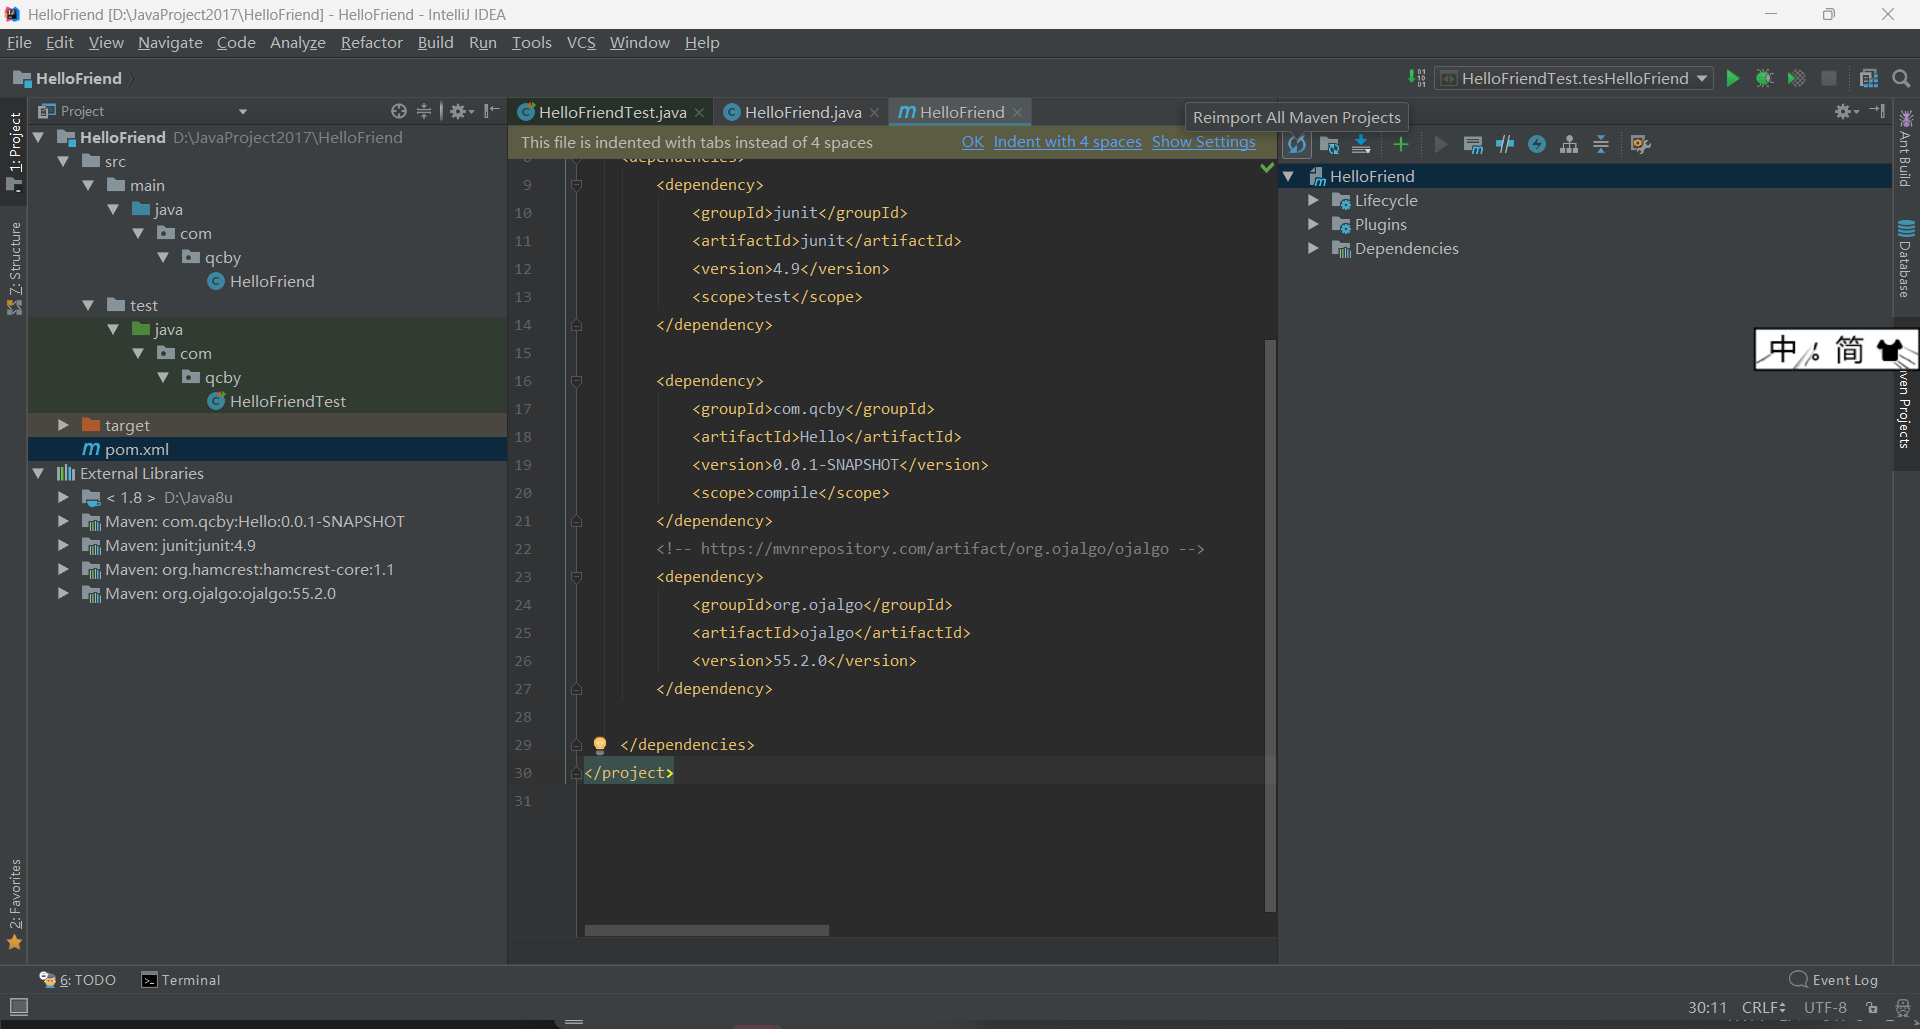Open Maven Settings wrench icon
Screen dimensions: 1920x1029
tap(1640, 145)
